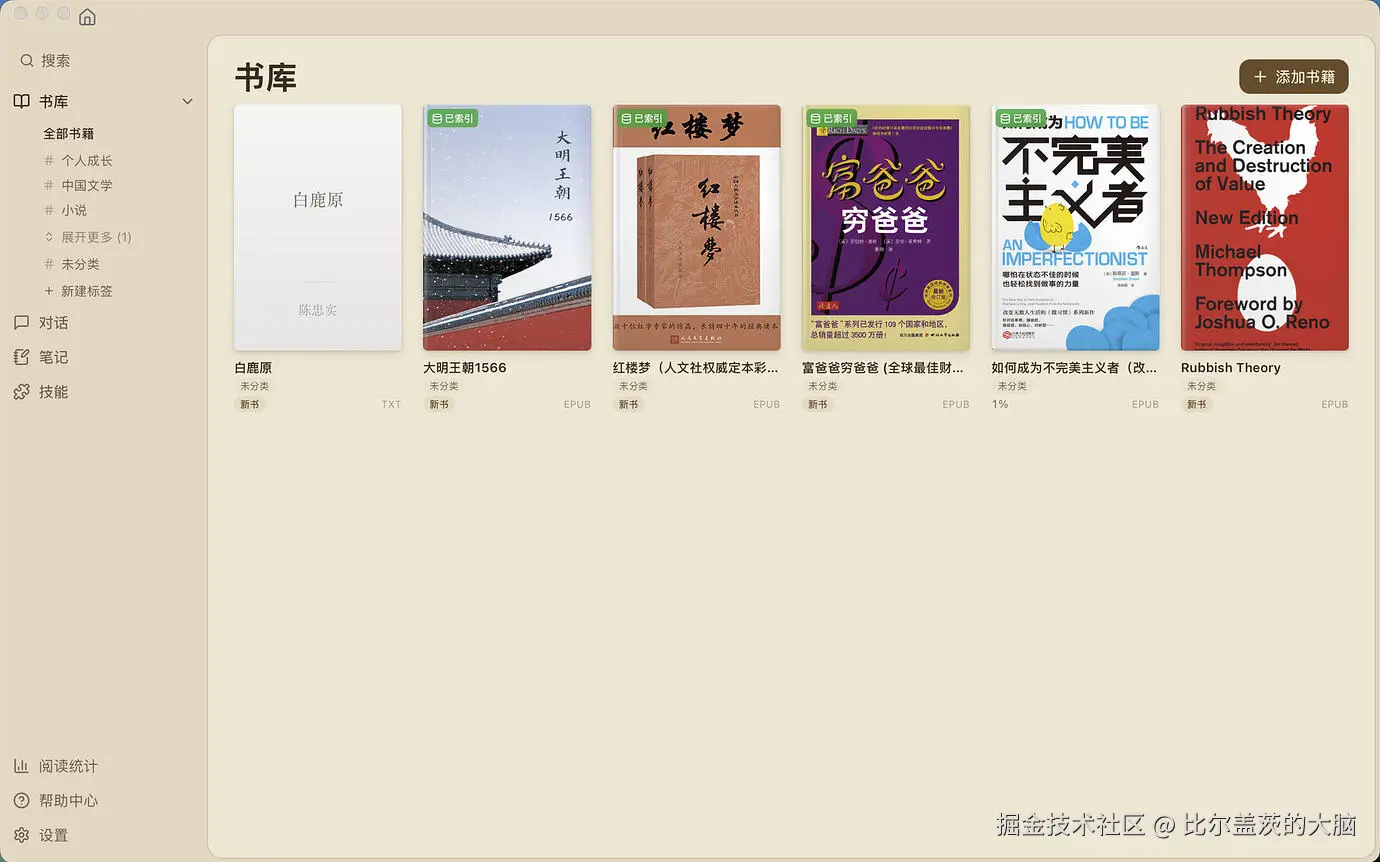Click the 添加书籍 button
This screenshot has width=1380, height=862.
1294,76
